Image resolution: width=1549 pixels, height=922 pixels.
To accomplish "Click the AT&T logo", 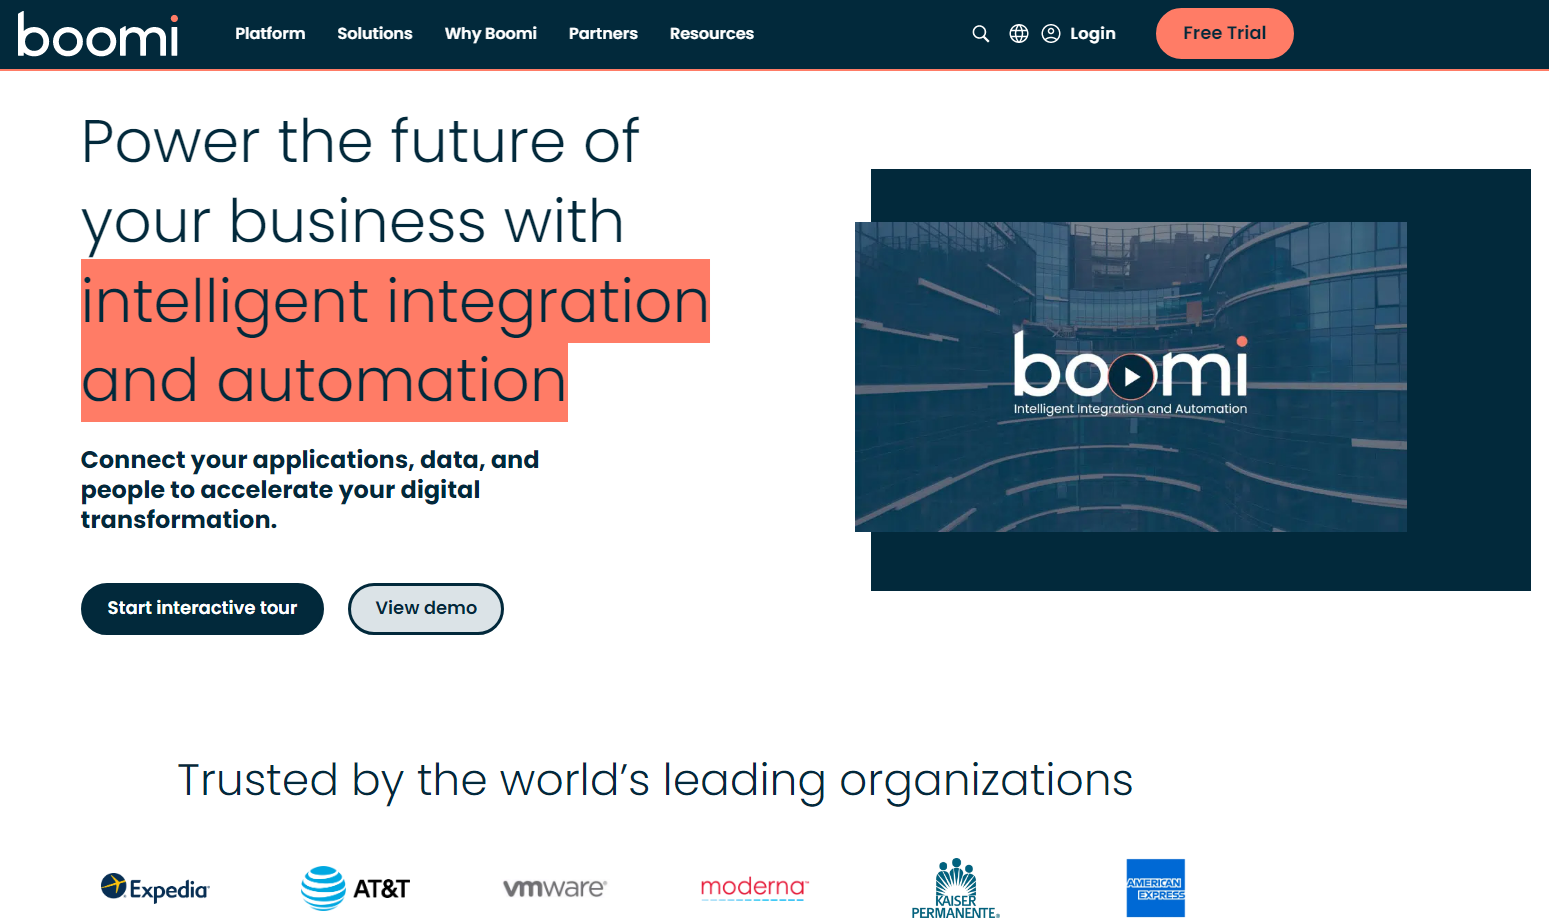I will click(x=356, y=888).
